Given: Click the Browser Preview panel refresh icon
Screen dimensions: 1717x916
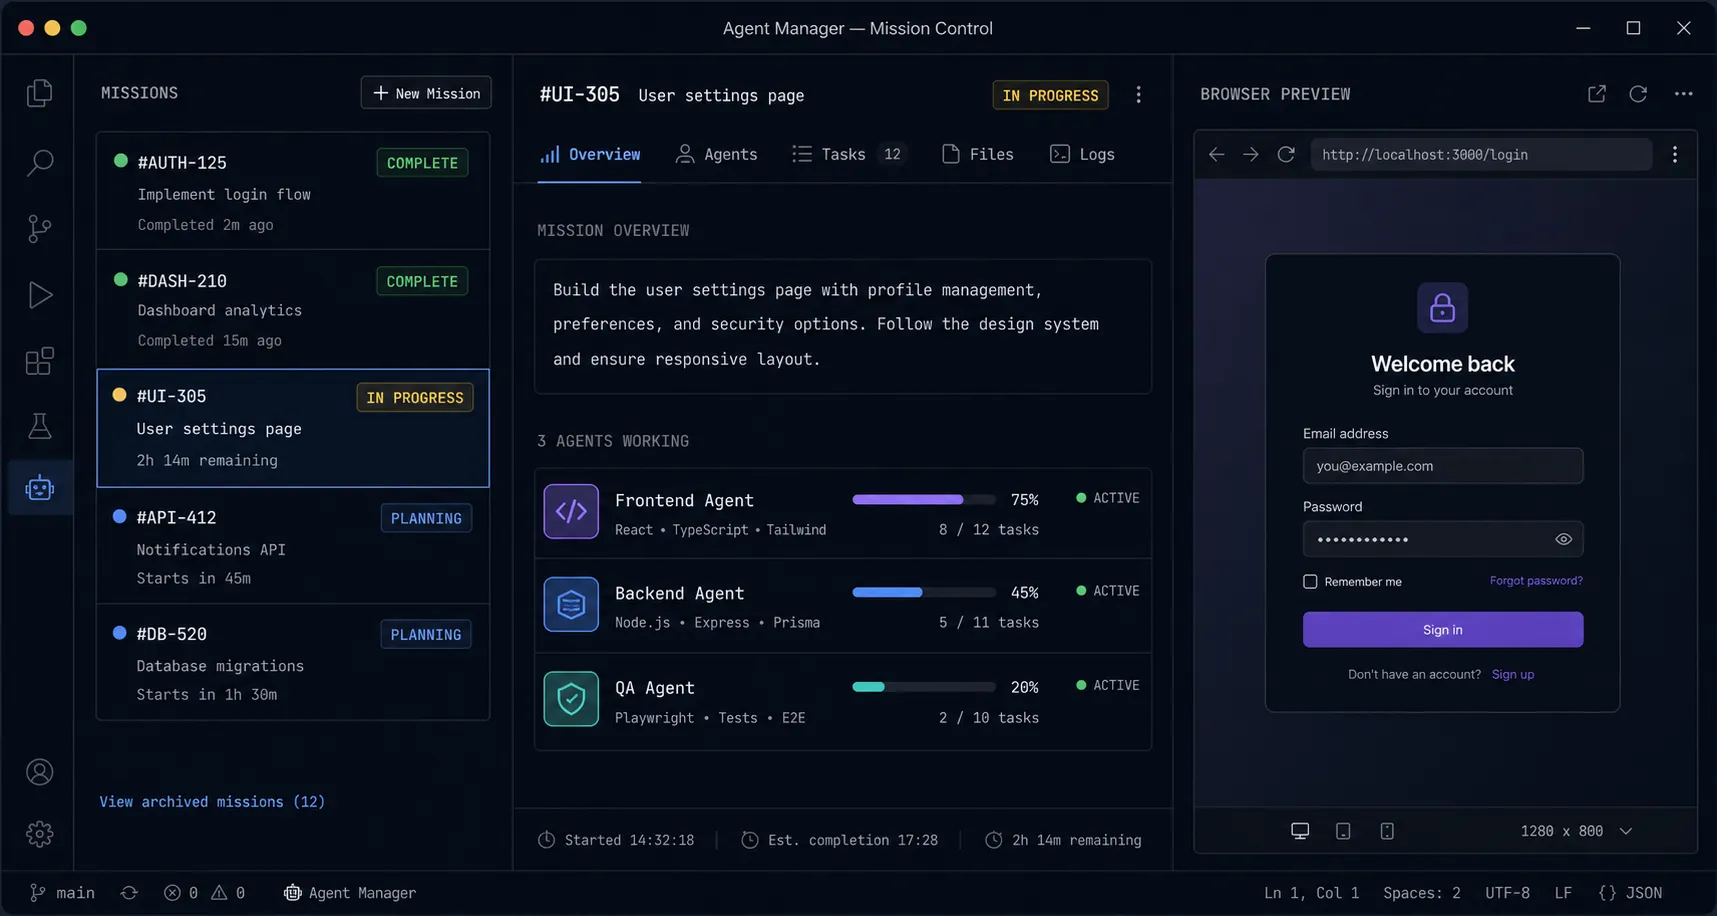Looking at the screenshot, I should [x=1638, y=94].
